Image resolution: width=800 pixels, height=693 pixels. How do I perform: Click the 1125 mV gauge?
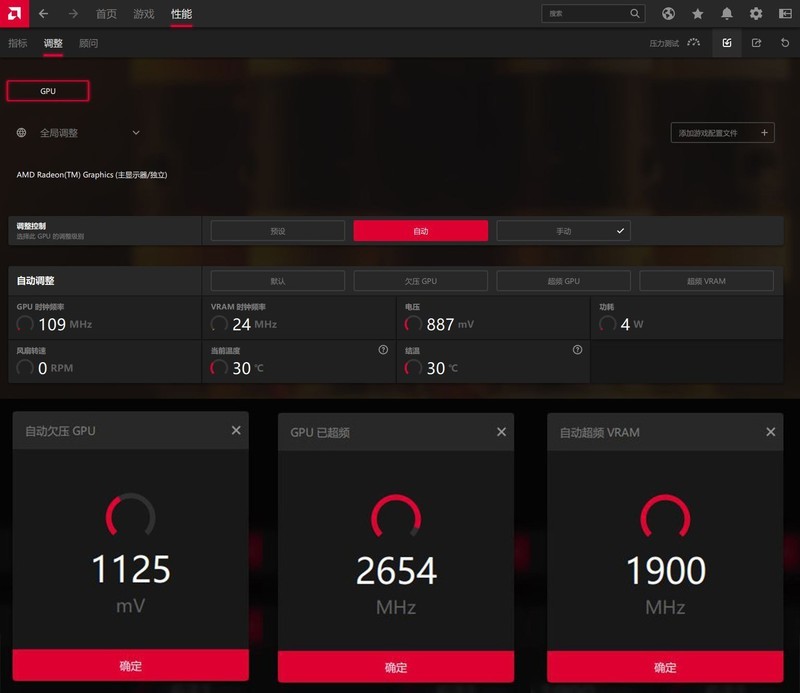[x=131, y=514]
